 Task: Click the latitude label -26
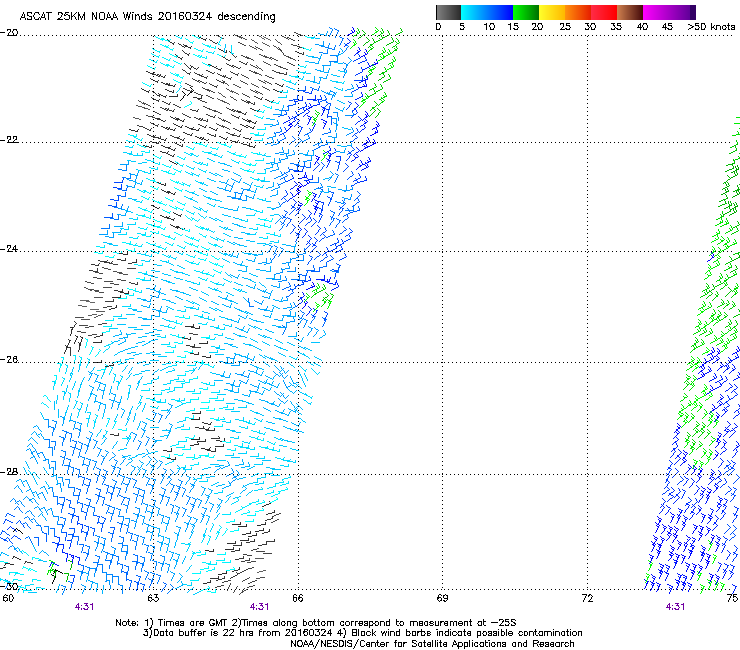coord(9,360)
